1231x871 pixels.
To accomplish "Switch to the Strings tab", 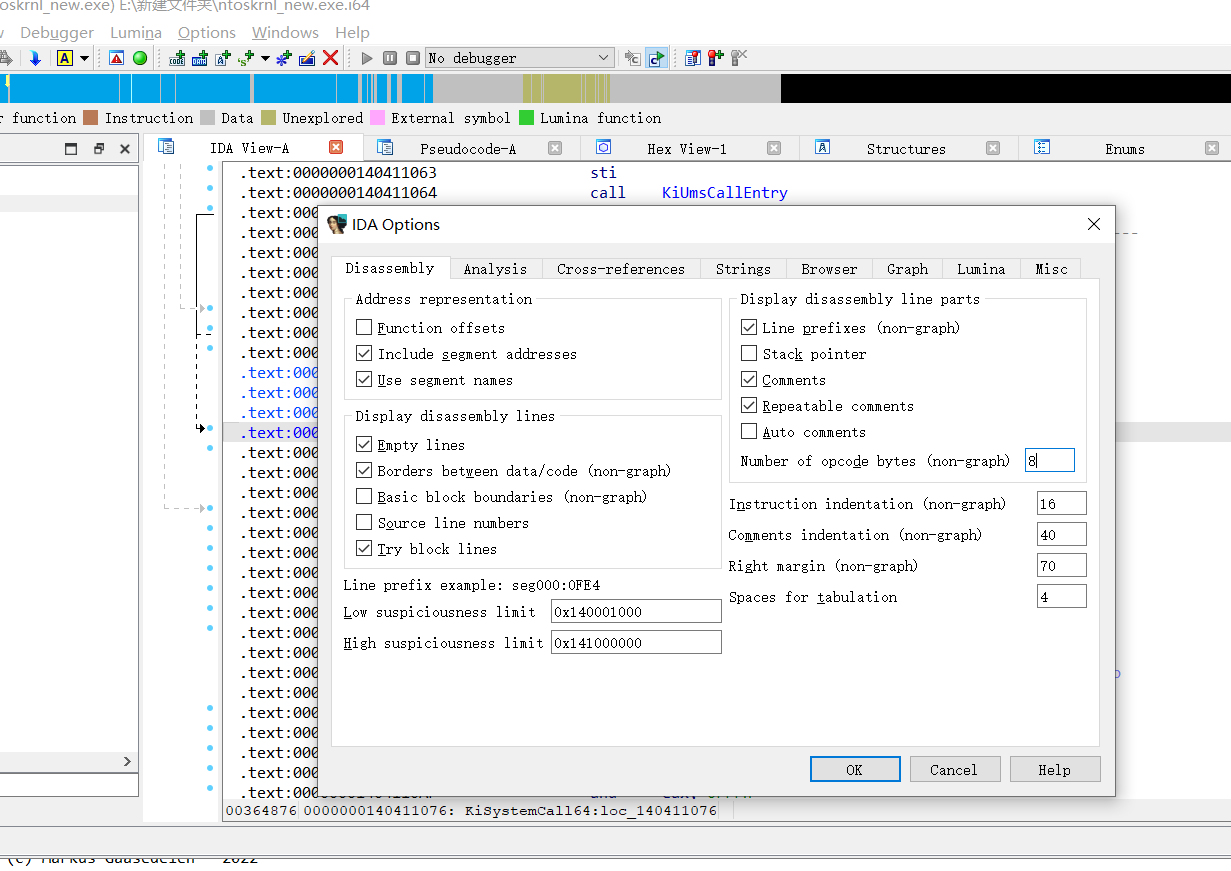I will tap(743, 269).
